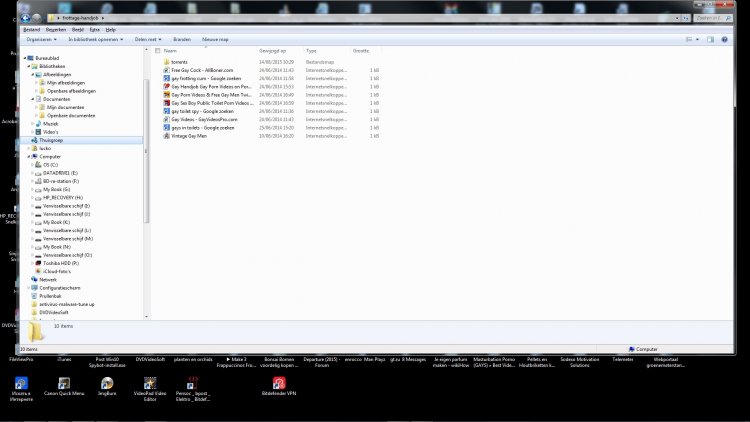This screenshot has width=750, height=422.
Task: Open the Bestand menu
Action: (x=32, y=30)
